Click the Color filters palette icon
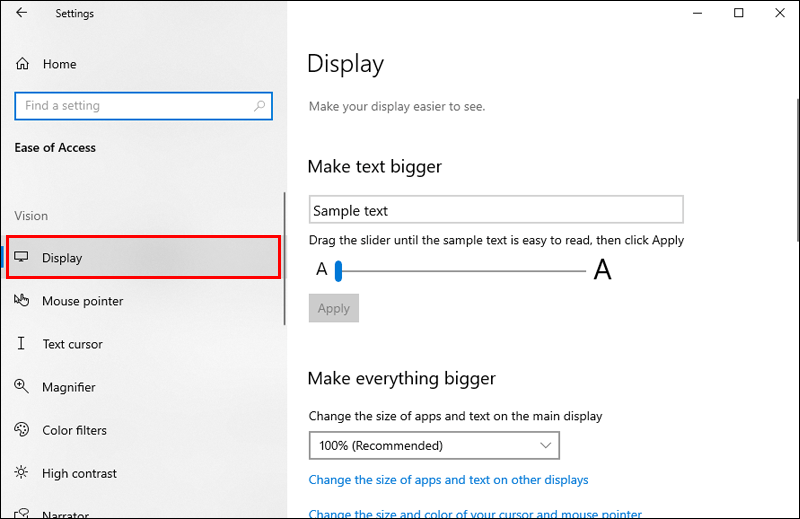Viewport: 800px width, 519px height. point(21,430)
